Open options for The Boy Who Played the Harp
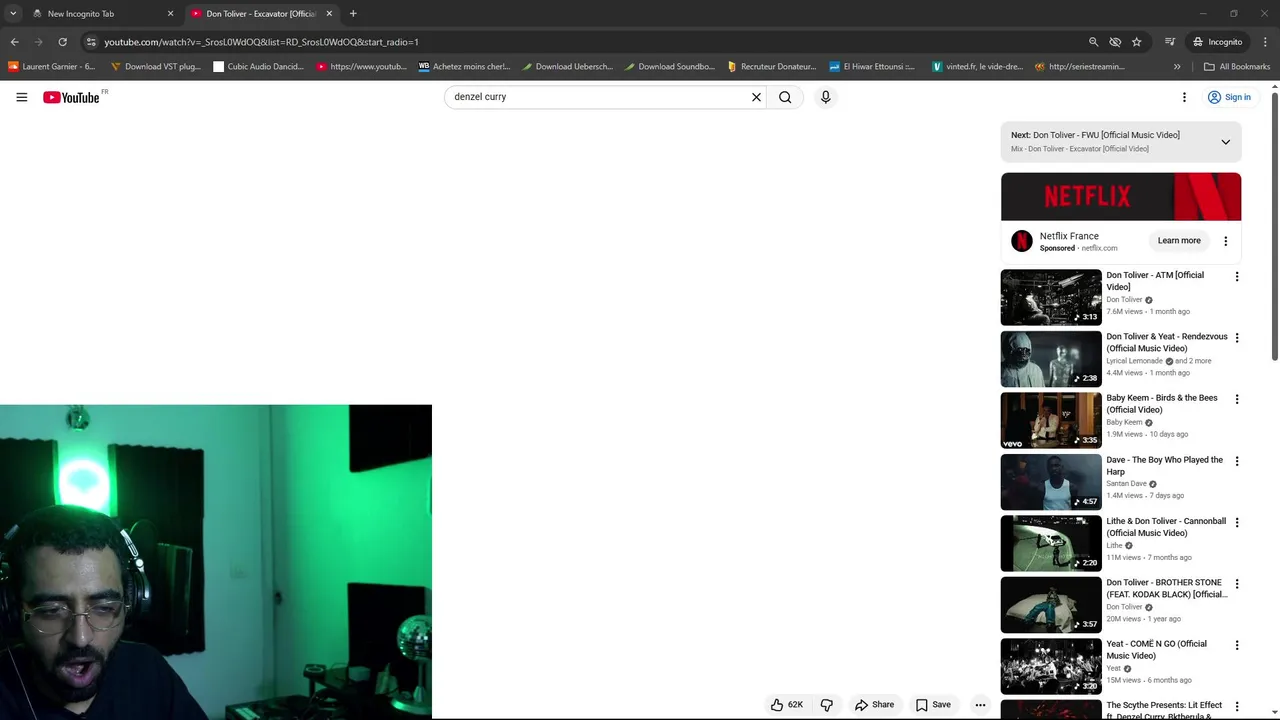The image size is (1280, 720). point(1236,461)
